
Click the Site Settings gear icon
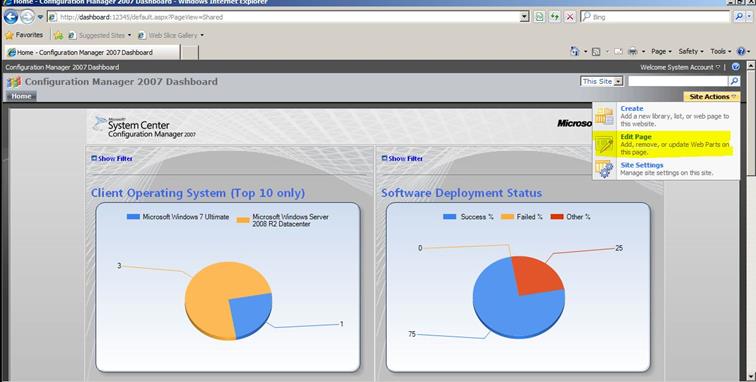point(604,170)
